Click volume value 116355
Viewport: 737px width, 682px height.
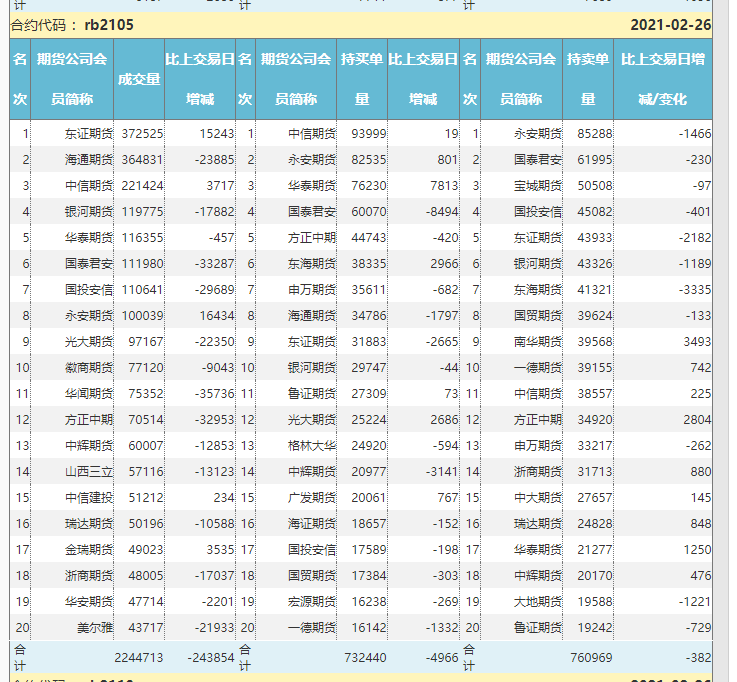(142, 238)
